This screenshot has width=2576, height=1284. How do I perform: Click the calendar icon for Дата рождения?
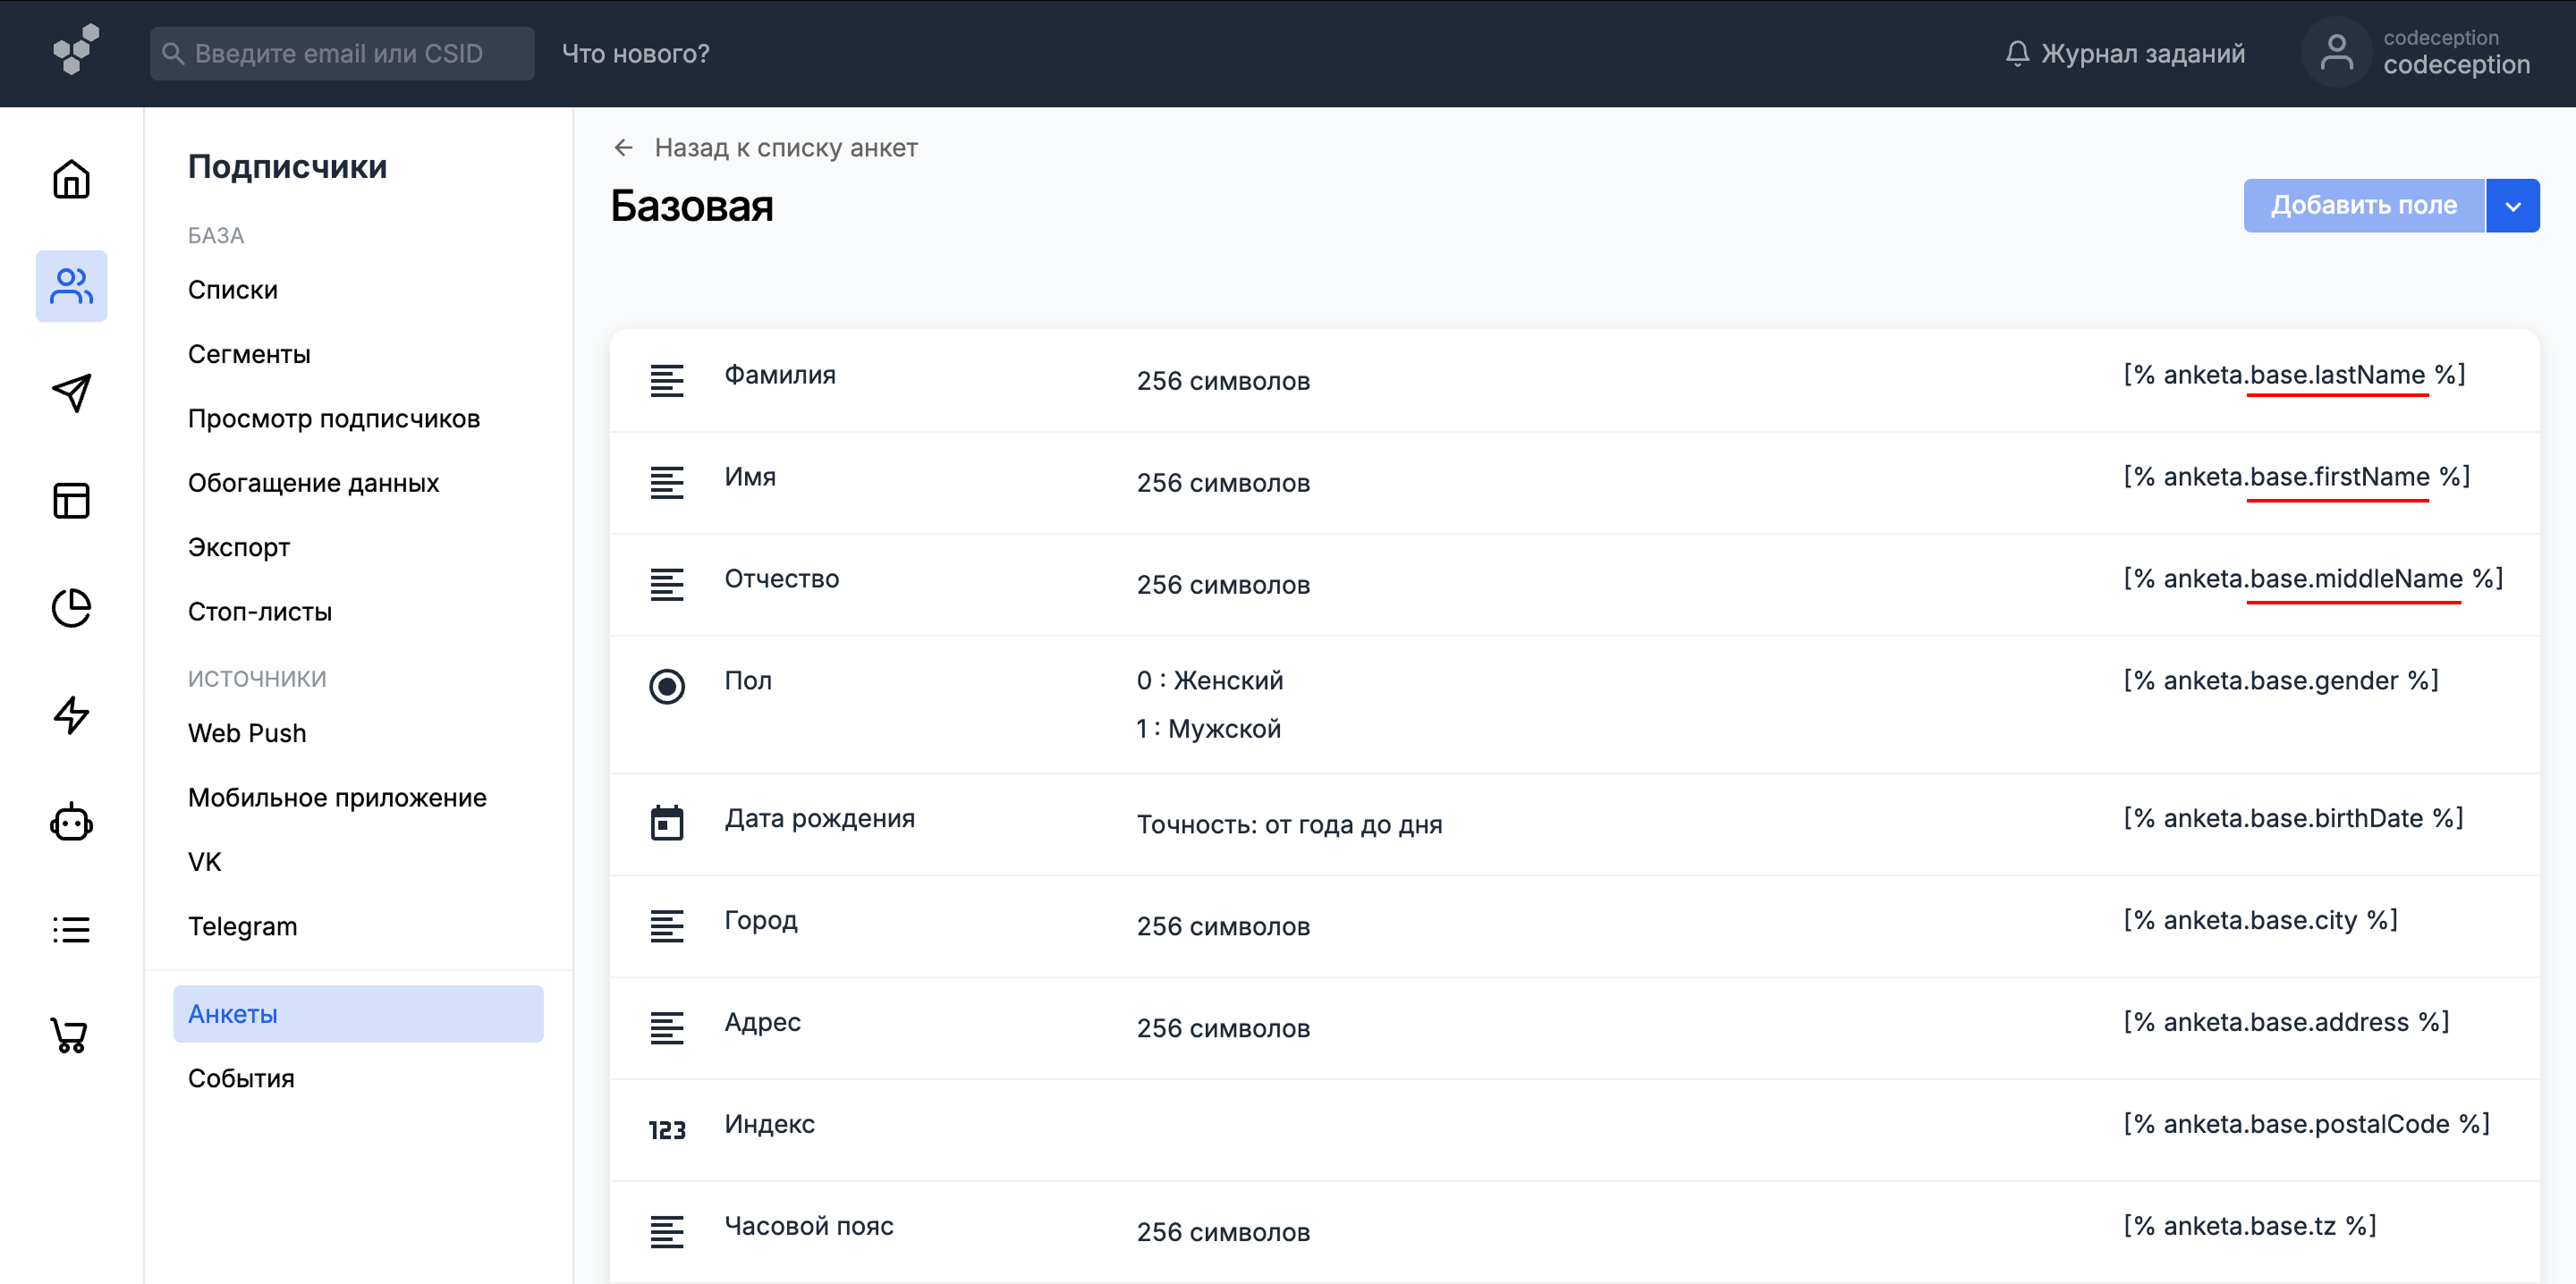point(667,823)
